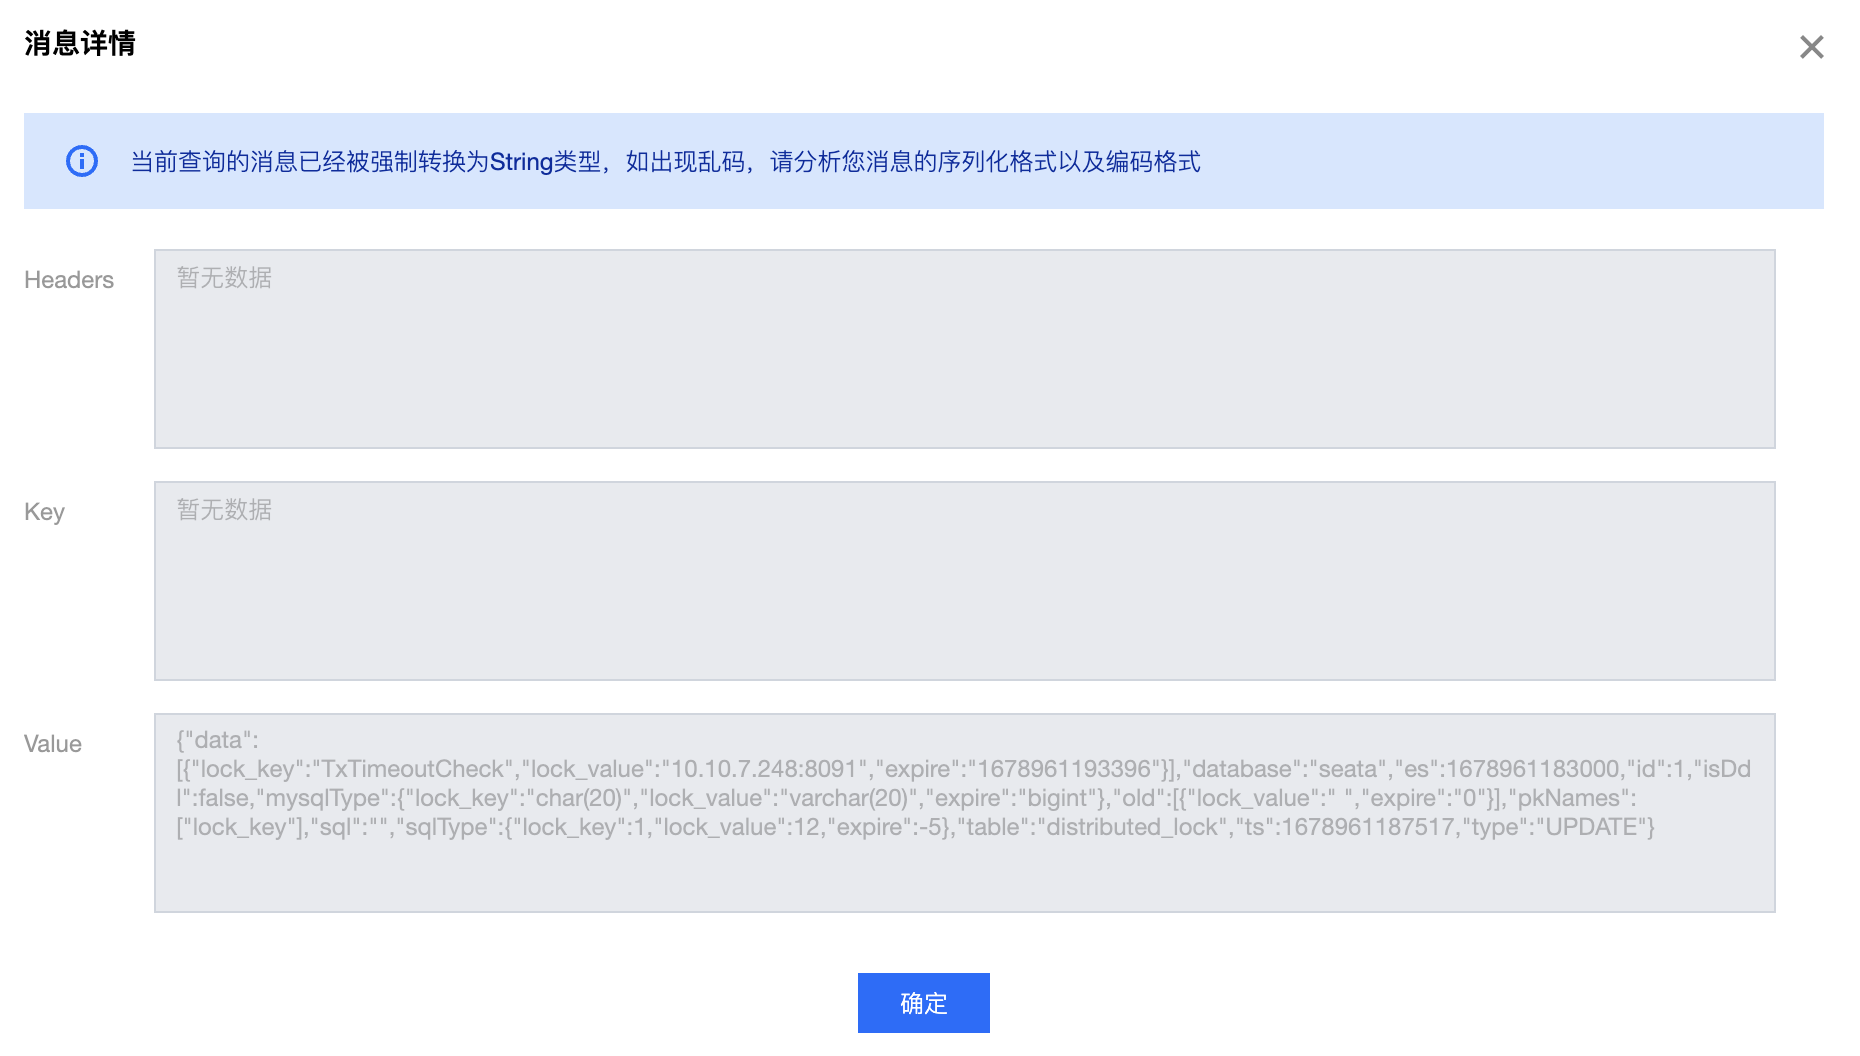1860x1056 pixels.
Task: Click the 消息详情 dialog title
Action: pos(80,45)
